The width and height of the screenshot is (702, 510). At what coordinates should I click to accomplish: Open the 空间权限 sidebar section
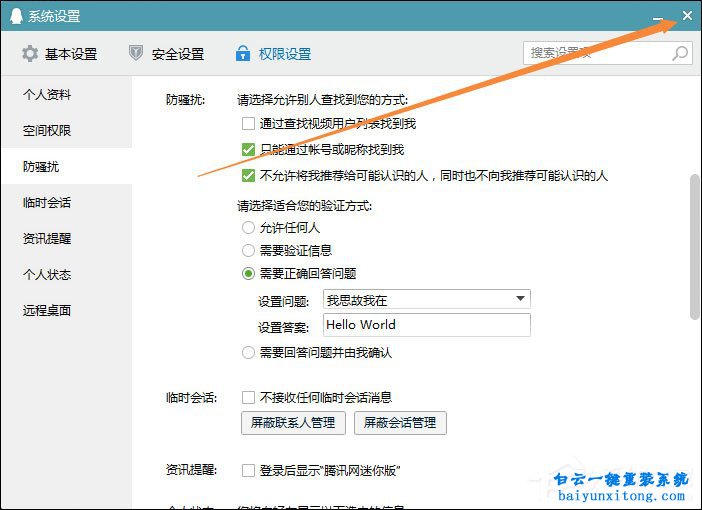47,131
